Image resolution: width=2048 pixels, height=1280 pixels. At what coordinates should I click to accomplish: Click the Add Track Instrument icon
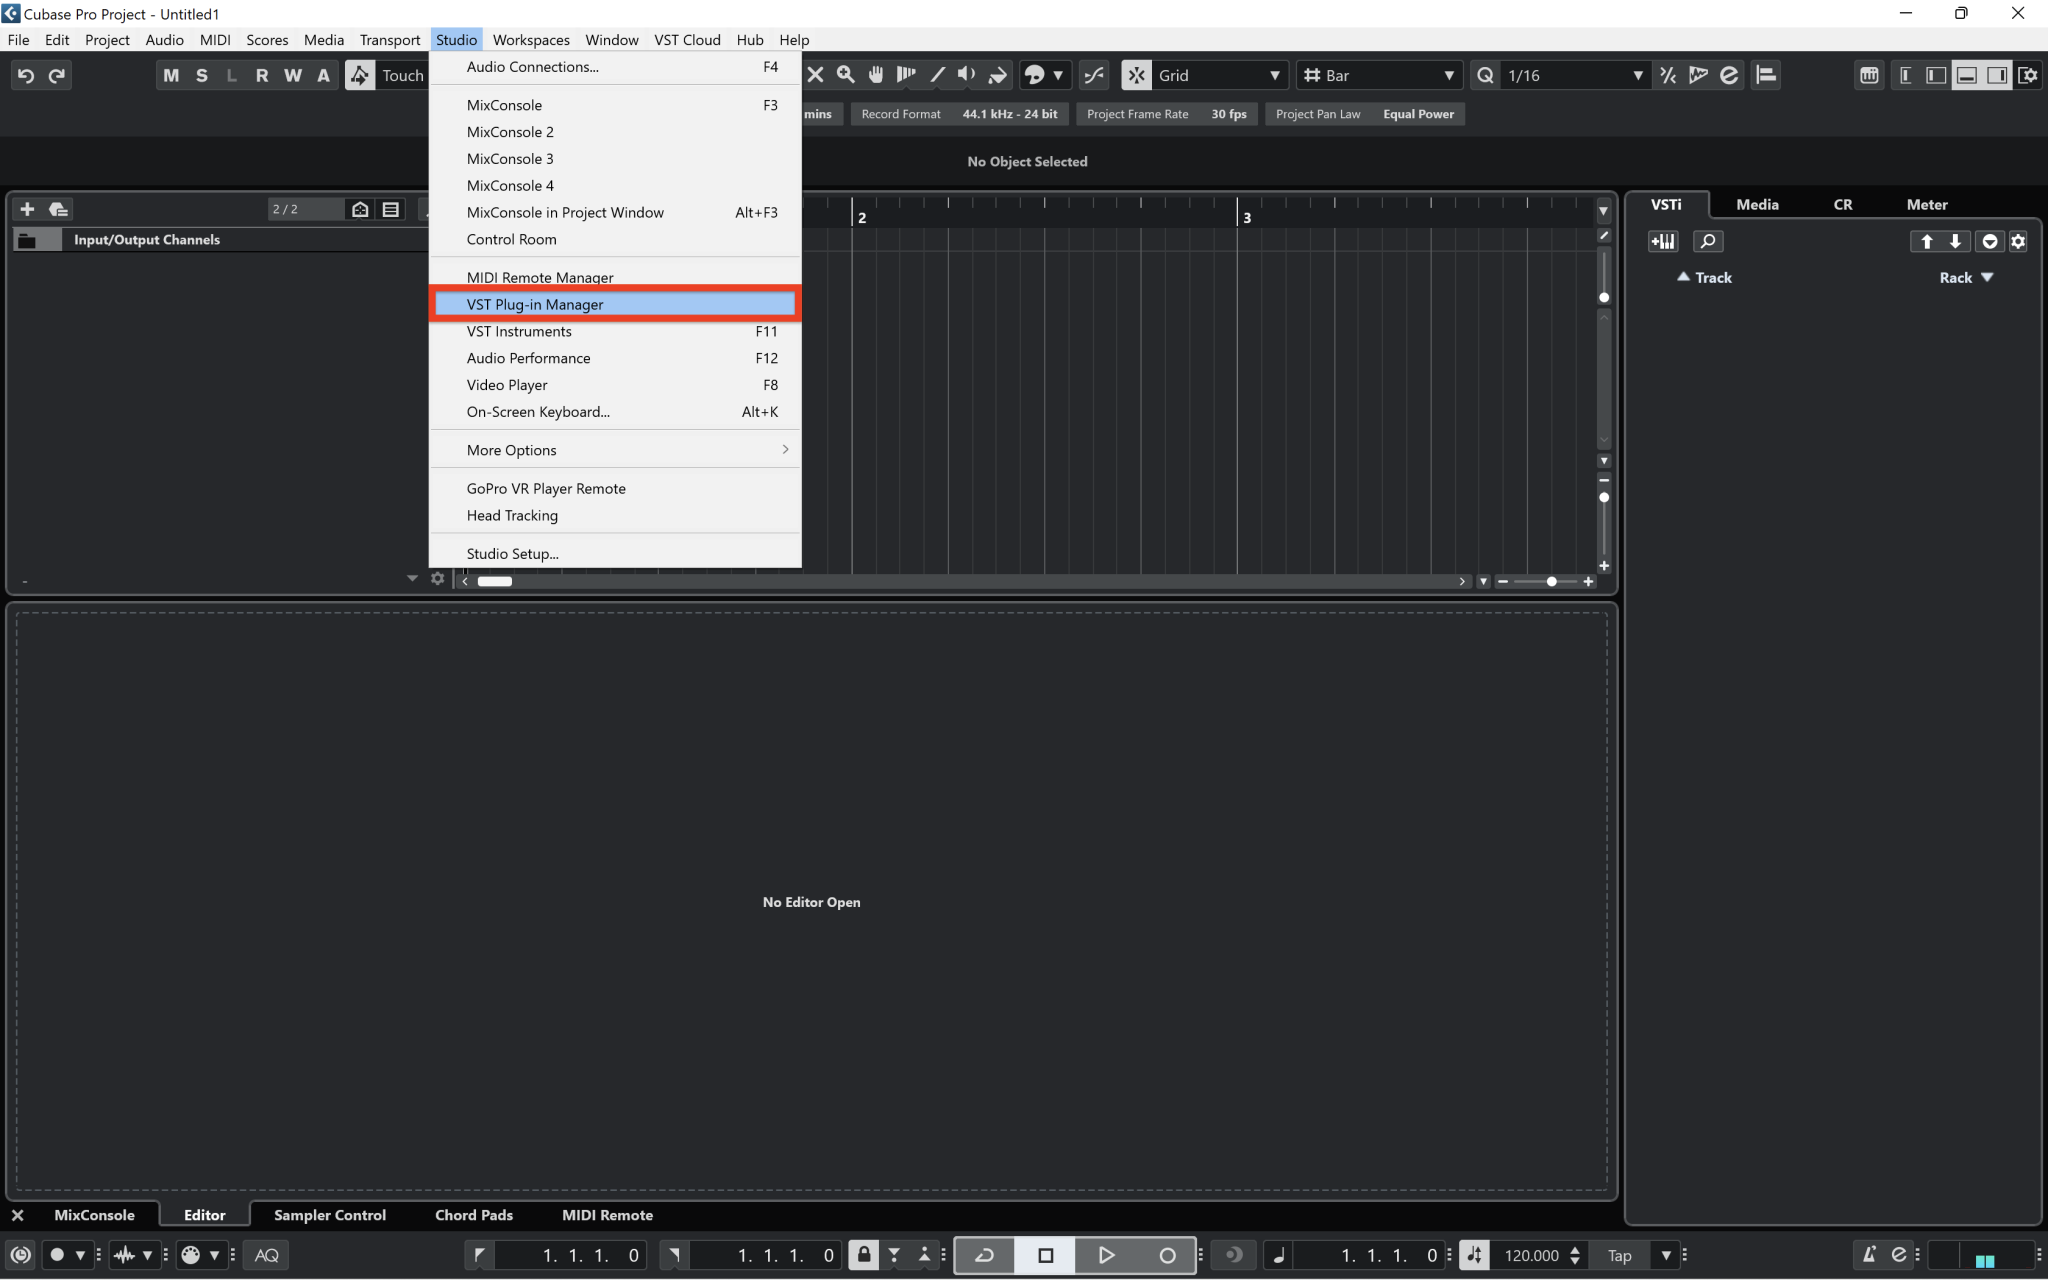1663,241
